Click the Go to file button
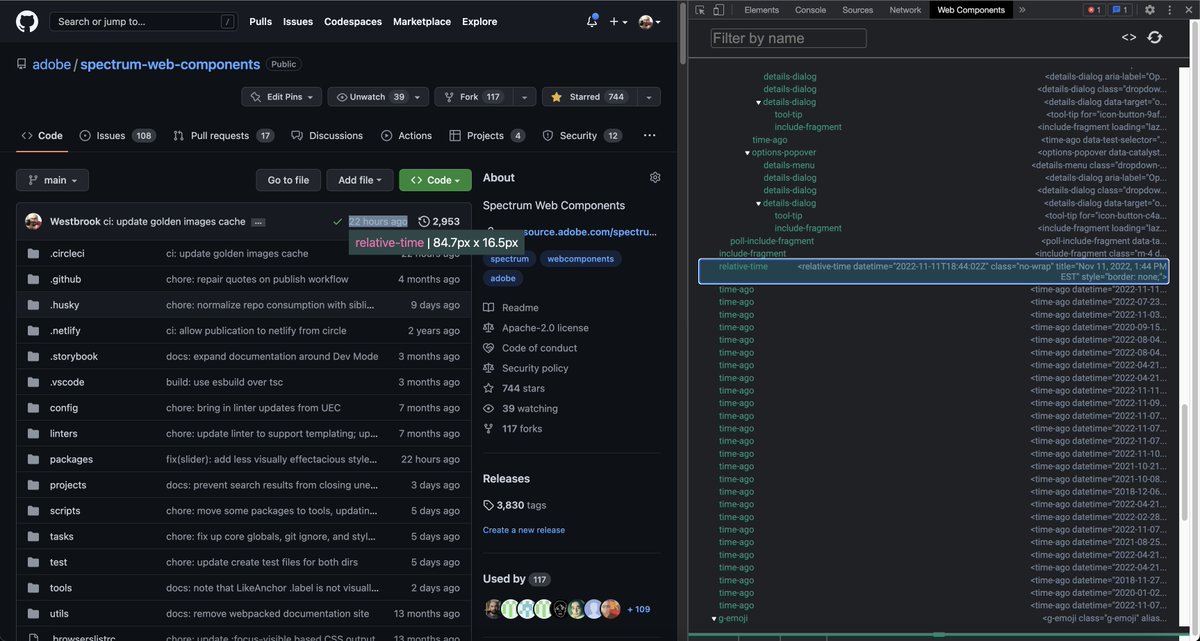This screenshot has width=1200, height=641. (288, 180)
